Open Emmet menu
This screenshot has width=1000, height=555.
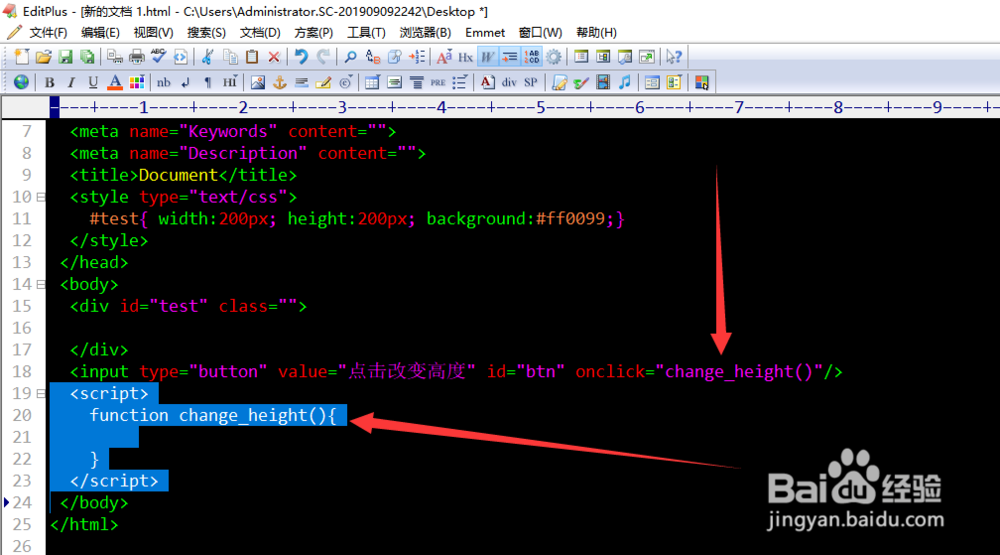[x=485, y=33]
